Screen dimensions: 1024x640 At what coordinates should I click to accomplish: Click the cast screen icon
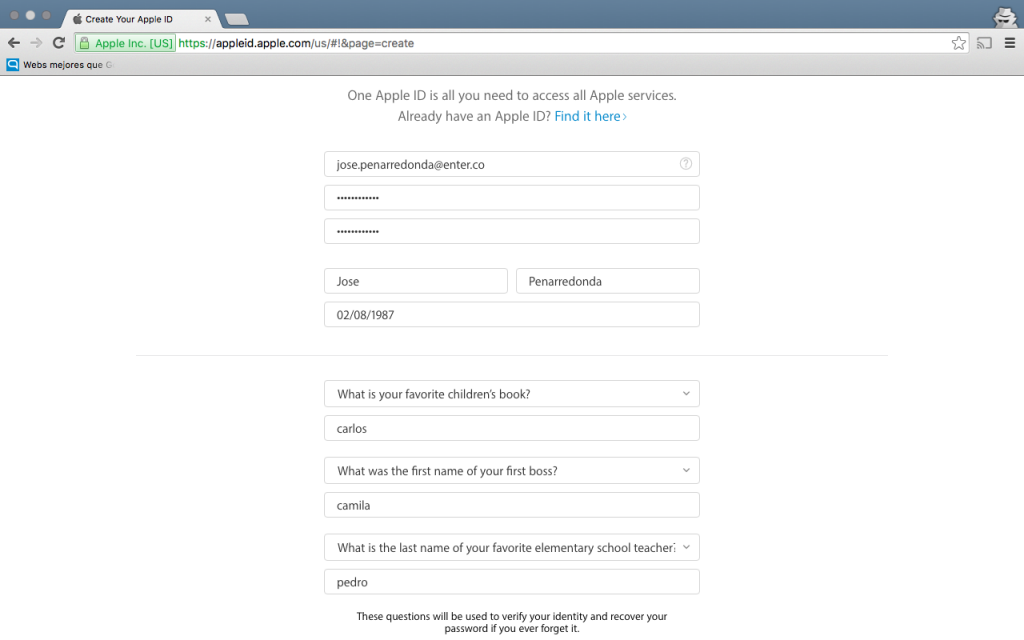[x=984, y=43]
